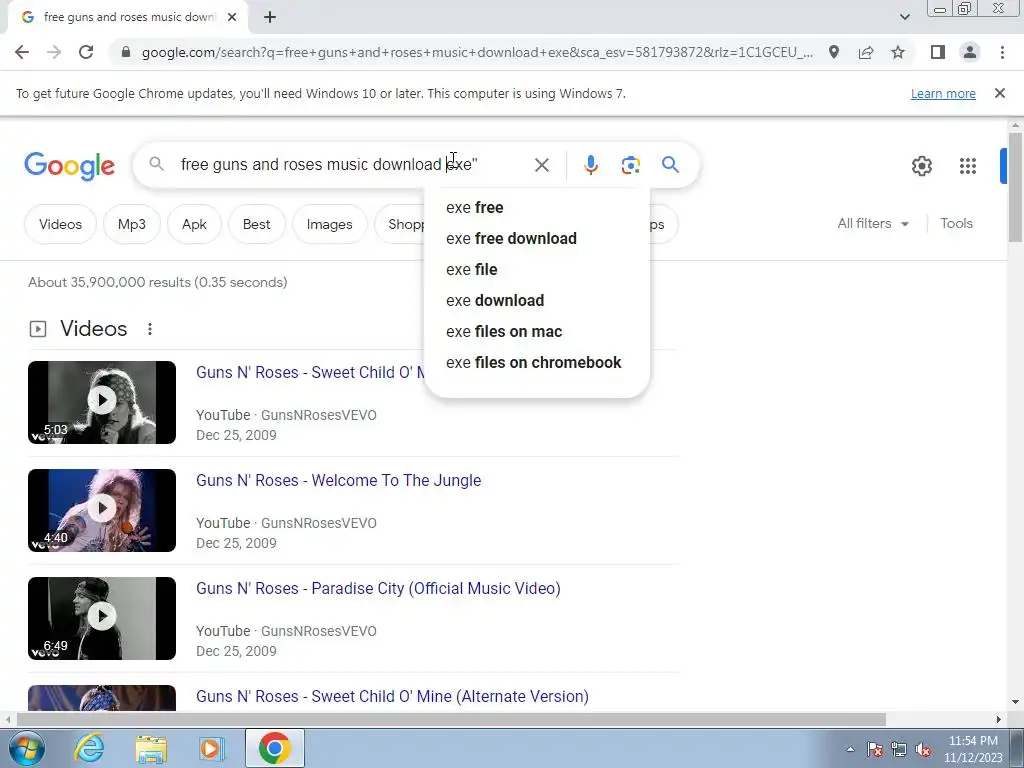Filter results by Videos chip
This screenshot has height=768, width=1024.
[x=60, y=224]
